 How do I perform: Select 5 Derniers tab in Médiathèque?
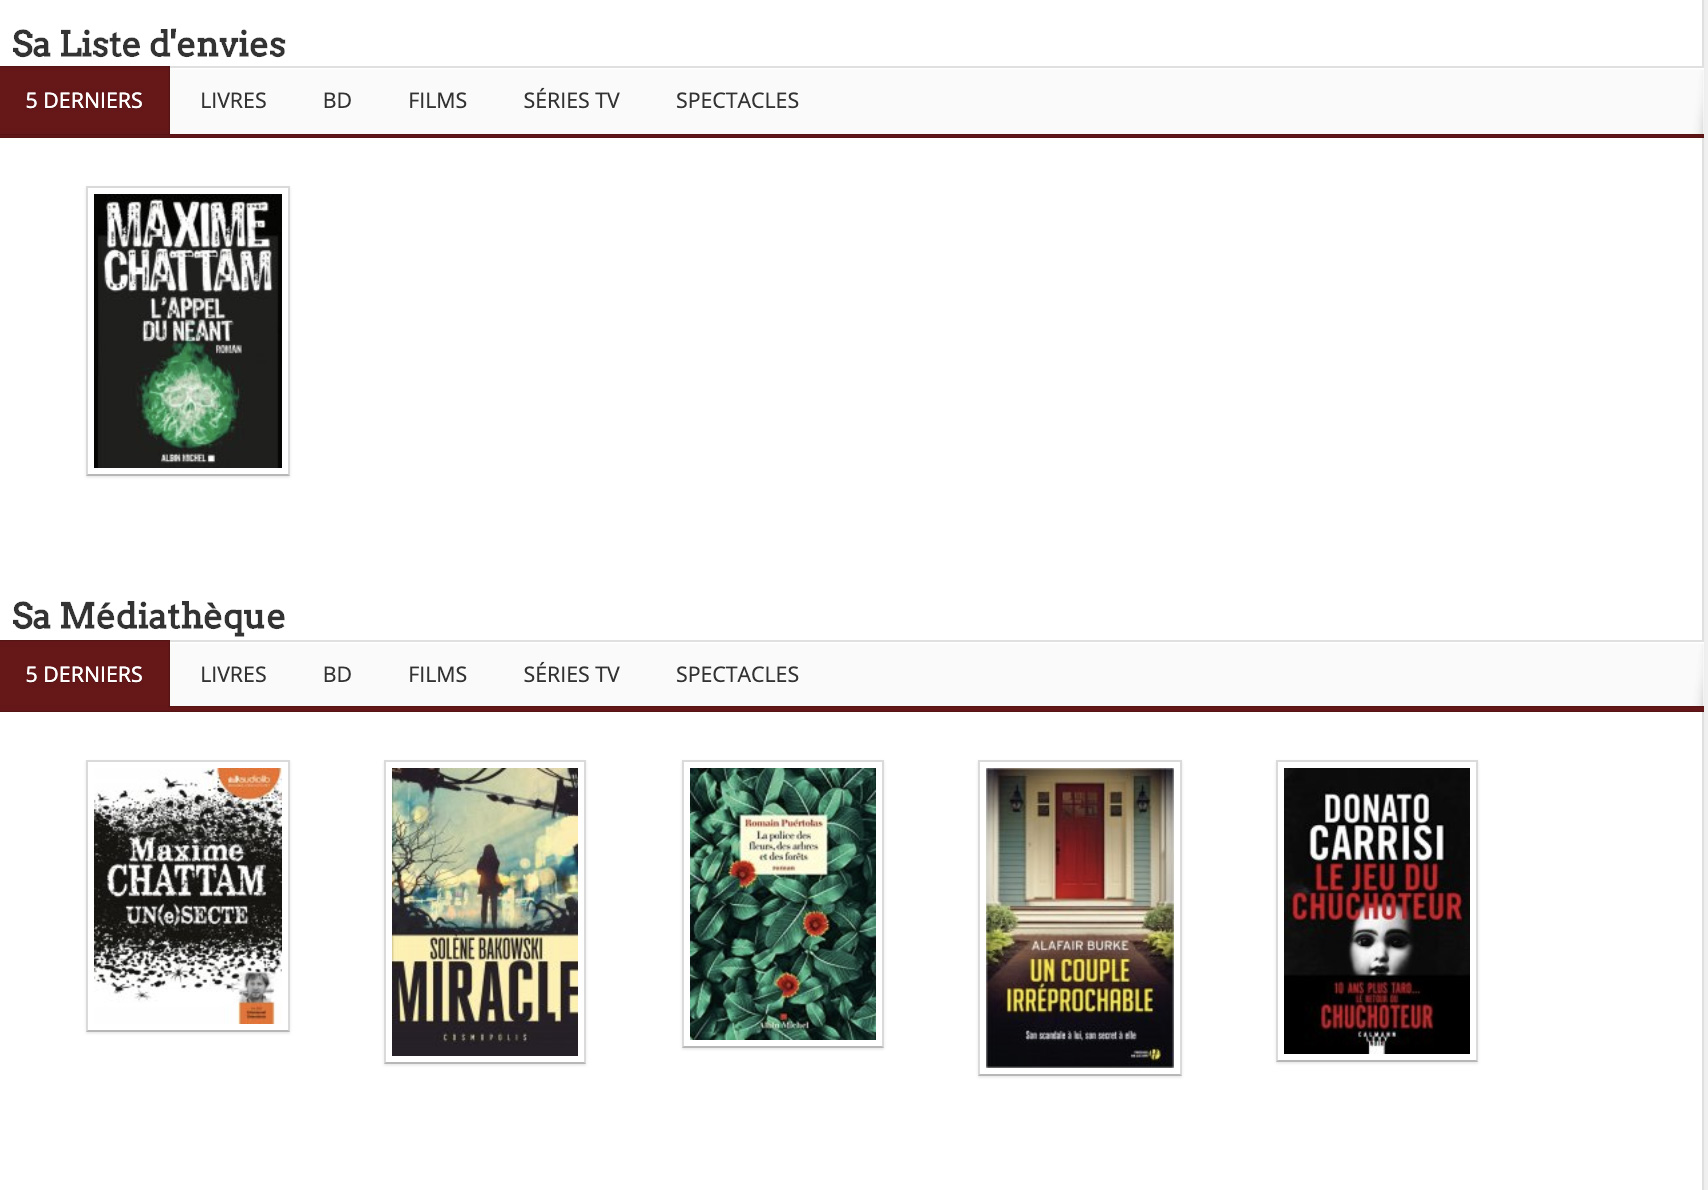click(85, 675)
